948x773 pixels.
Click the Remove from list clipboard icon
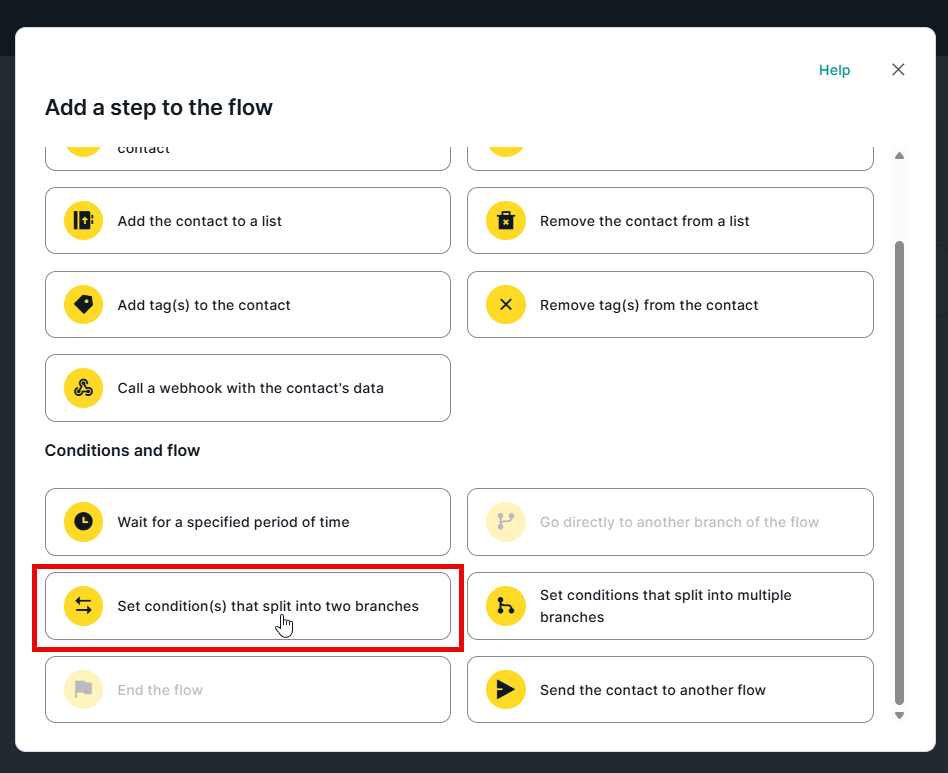(x=506, y=221)
